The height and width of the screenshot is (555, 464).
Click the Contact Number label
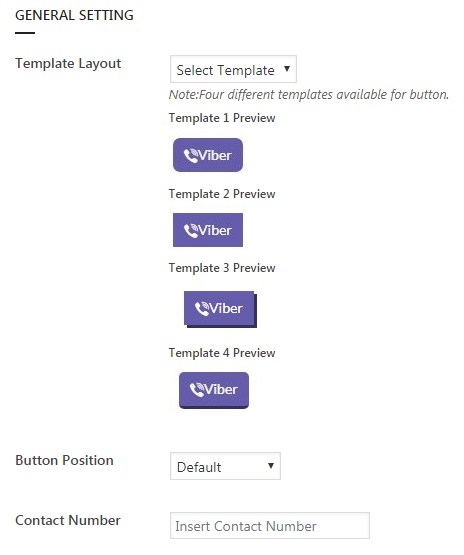[x=68, y=520]
